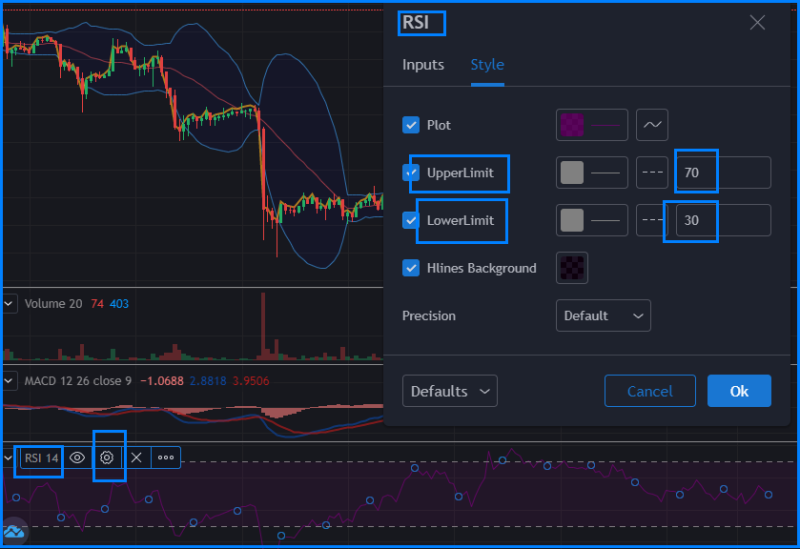This screenshot has width=800, height=549.
Task: Close the RSI settings dialog
Action: tap(757, 22)
